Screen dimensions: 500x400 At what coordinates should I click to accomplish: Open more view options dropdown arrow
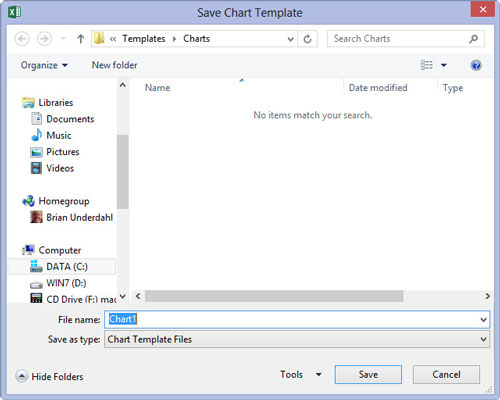(x=444, y=65)
